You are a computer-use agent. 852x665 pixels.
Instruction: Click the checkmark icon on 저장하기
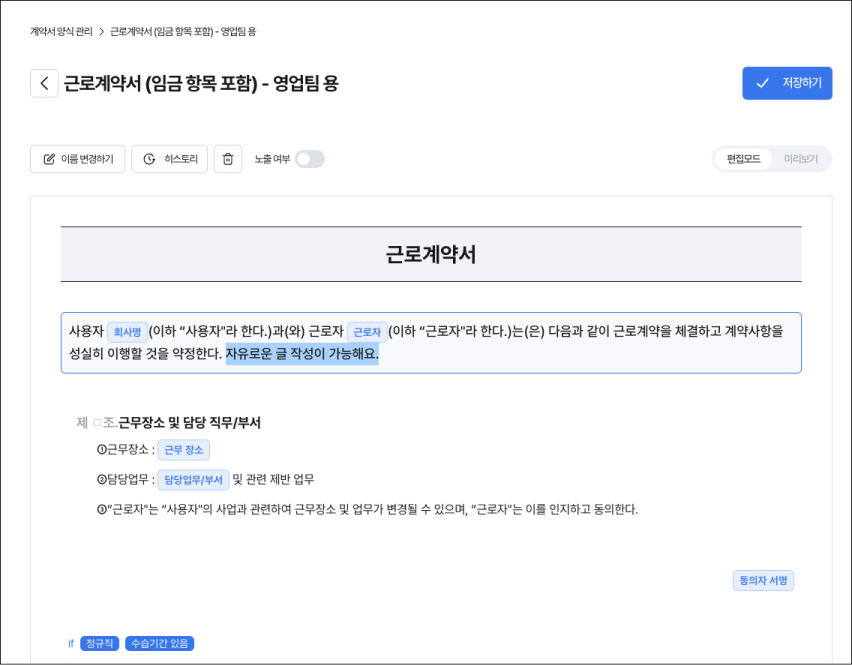click(763, 83)
